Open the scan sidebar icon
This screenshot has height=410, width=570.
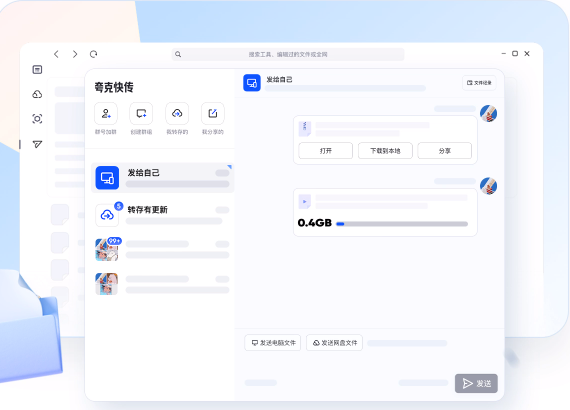tap(37, 118)
